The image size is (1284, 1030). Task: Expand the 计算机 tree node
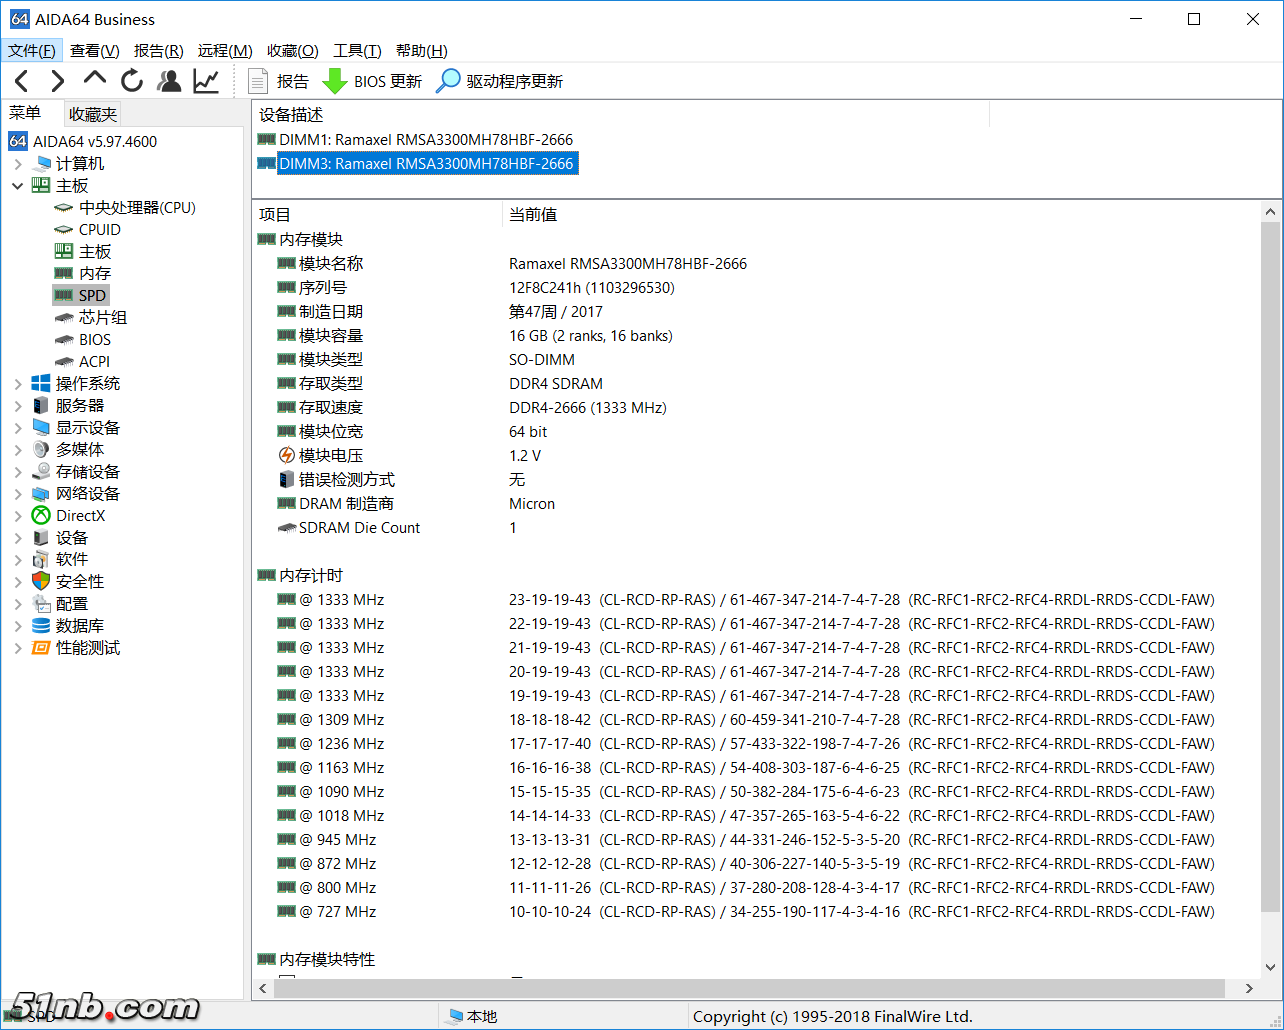point(18,164)
